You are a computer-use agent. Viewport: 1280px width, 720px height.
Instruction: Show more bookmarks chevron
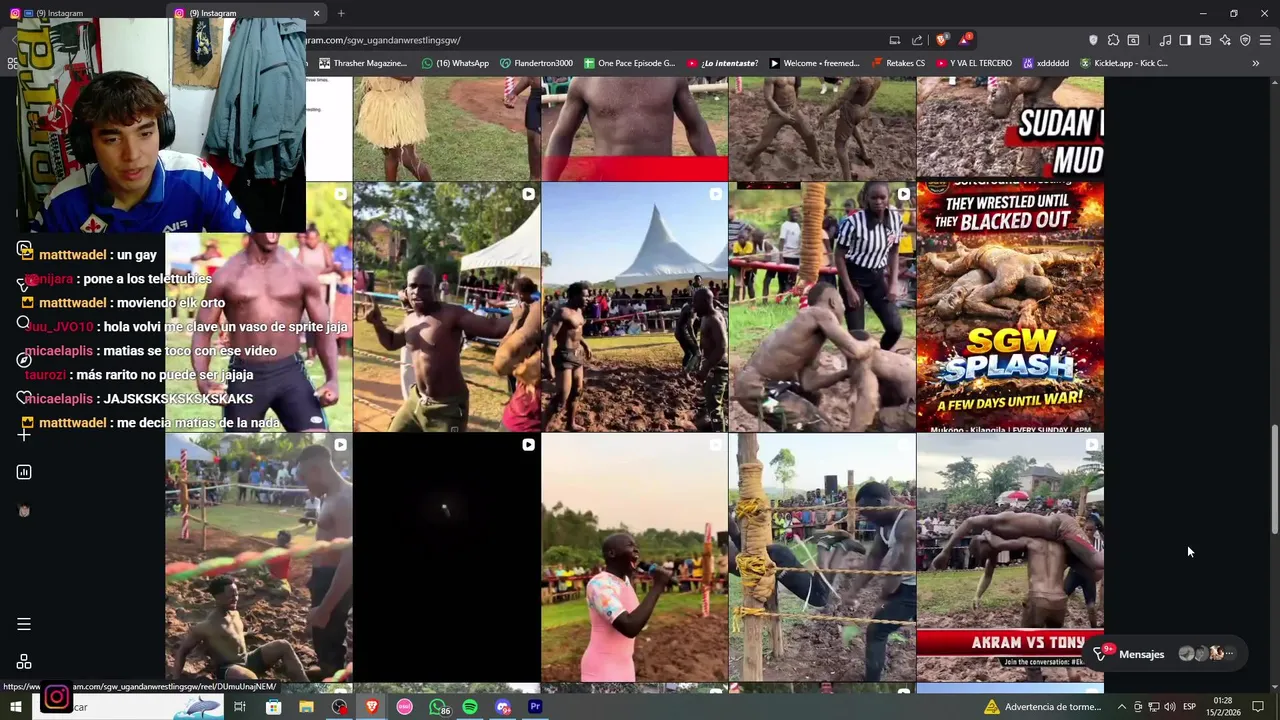pos(1255,63)
